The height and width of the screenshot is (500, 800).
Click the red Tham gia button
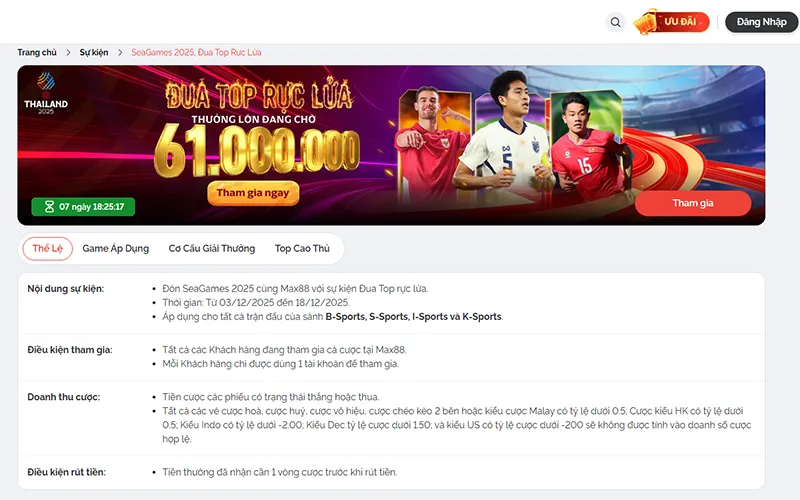click(693, 203)
